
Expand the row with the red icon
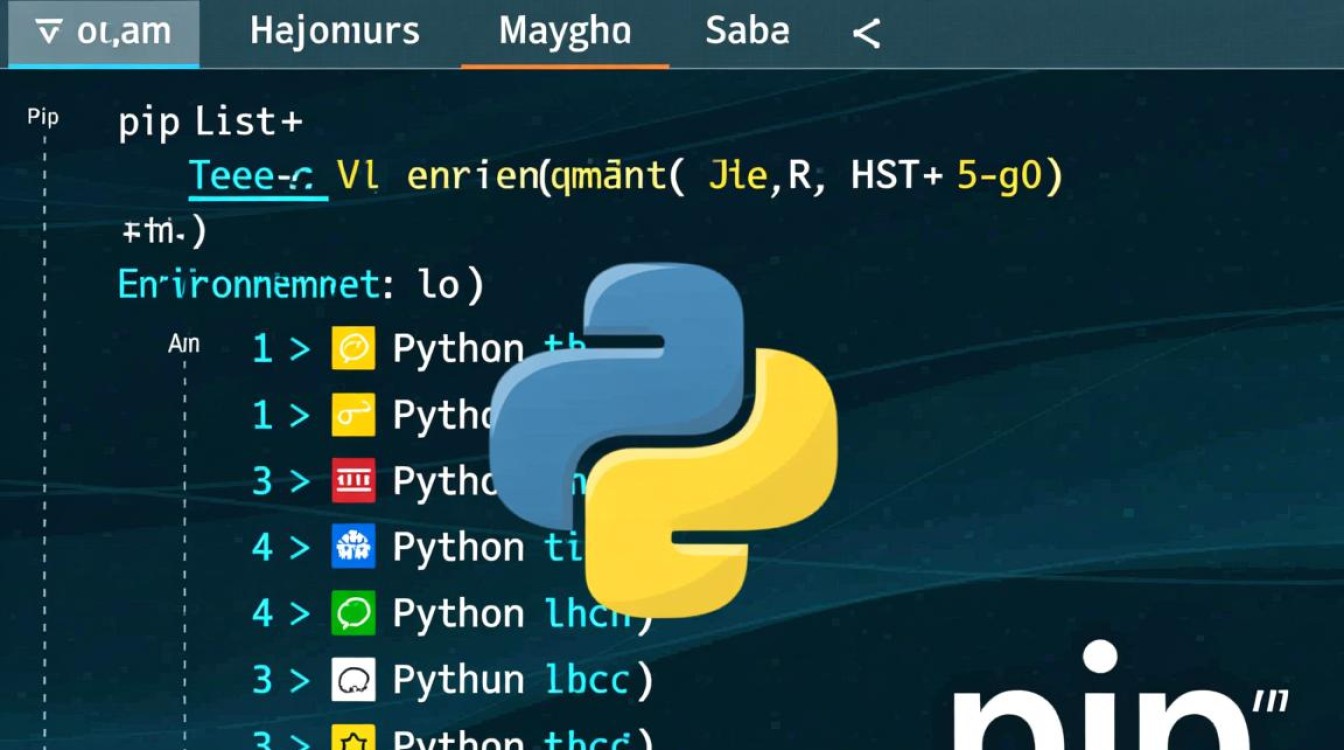300,482
